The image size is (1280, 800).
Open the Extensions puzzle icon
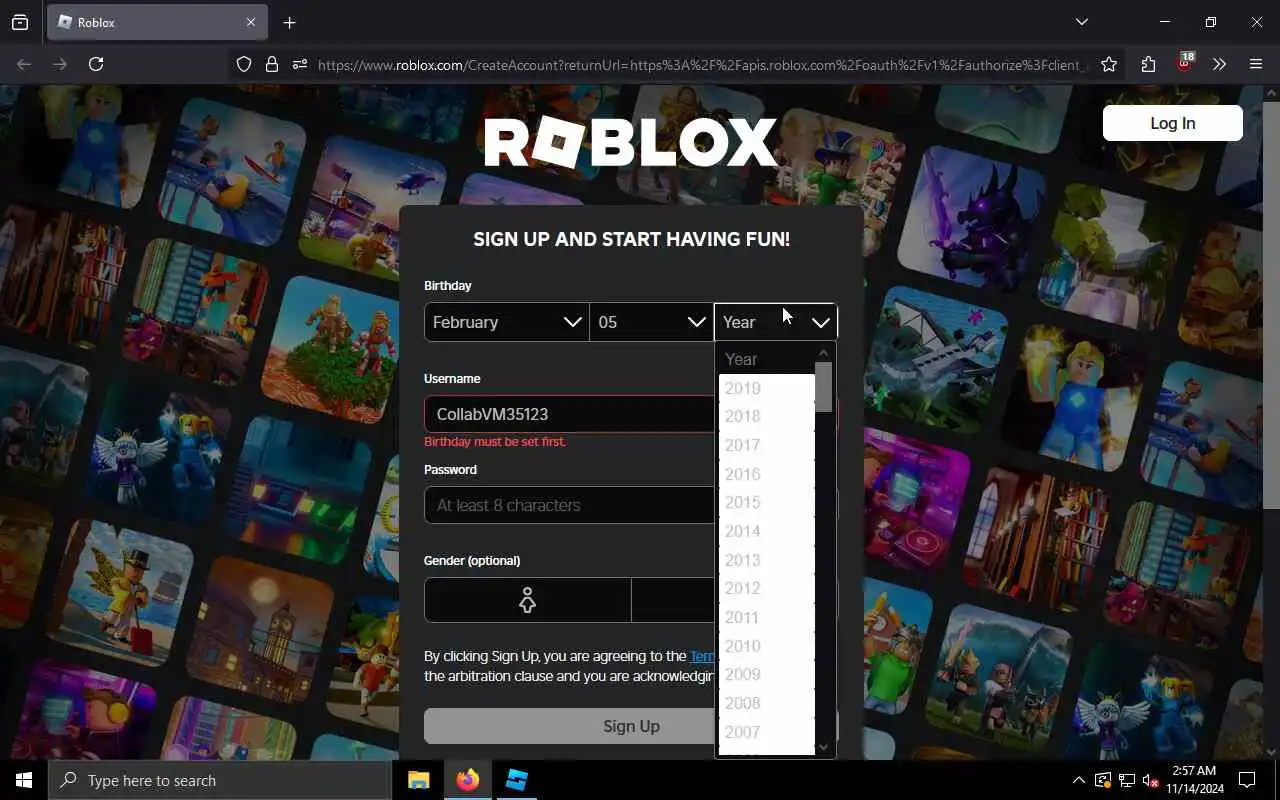coord(1148,64)
